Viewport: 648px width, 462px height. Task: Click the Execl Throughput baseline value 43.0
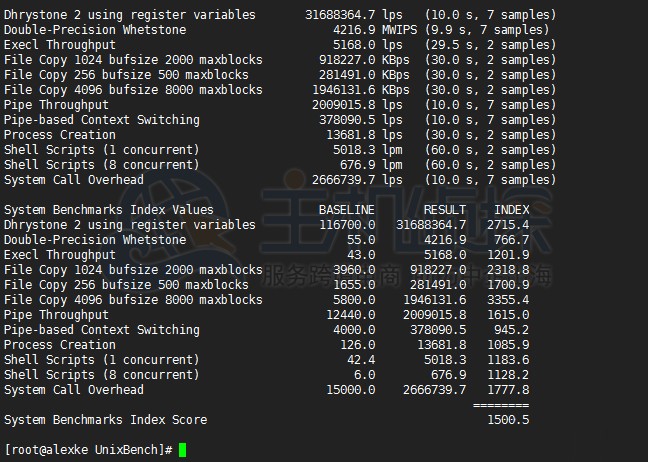(360, 255)
